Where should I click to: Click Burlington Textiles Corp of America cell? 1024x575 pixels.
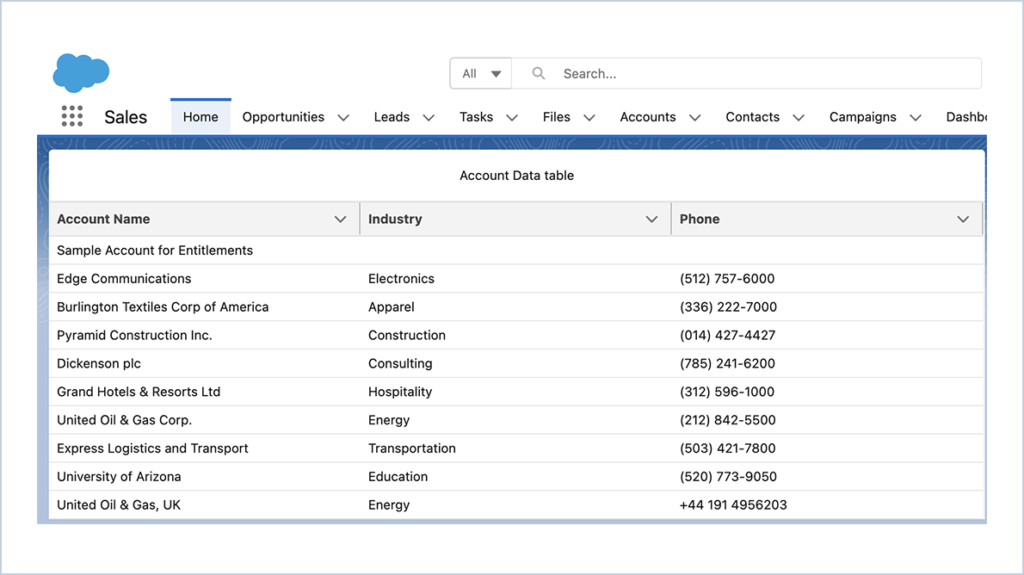click(163, 306)
